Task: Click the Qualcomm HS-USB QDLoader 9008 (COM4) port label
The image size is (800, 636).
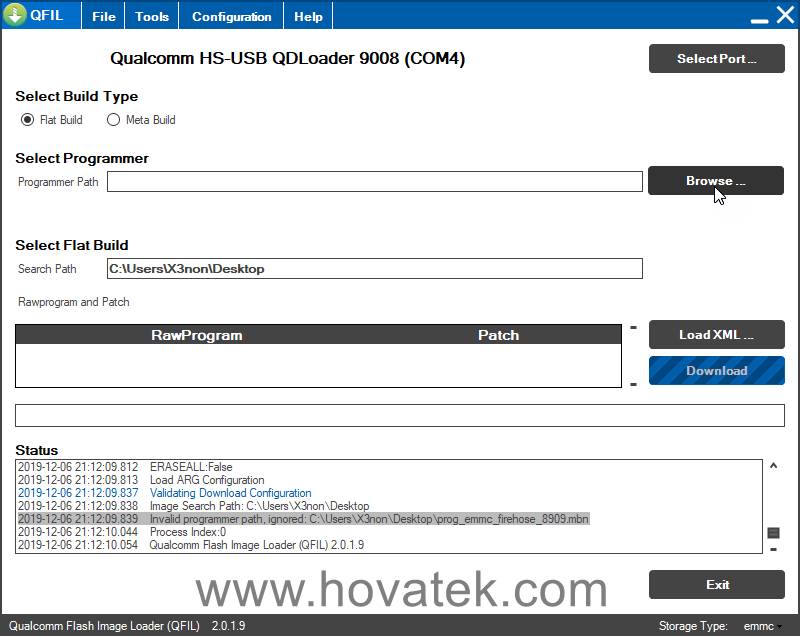Action: pyautogui.click(x=287, y=58)
